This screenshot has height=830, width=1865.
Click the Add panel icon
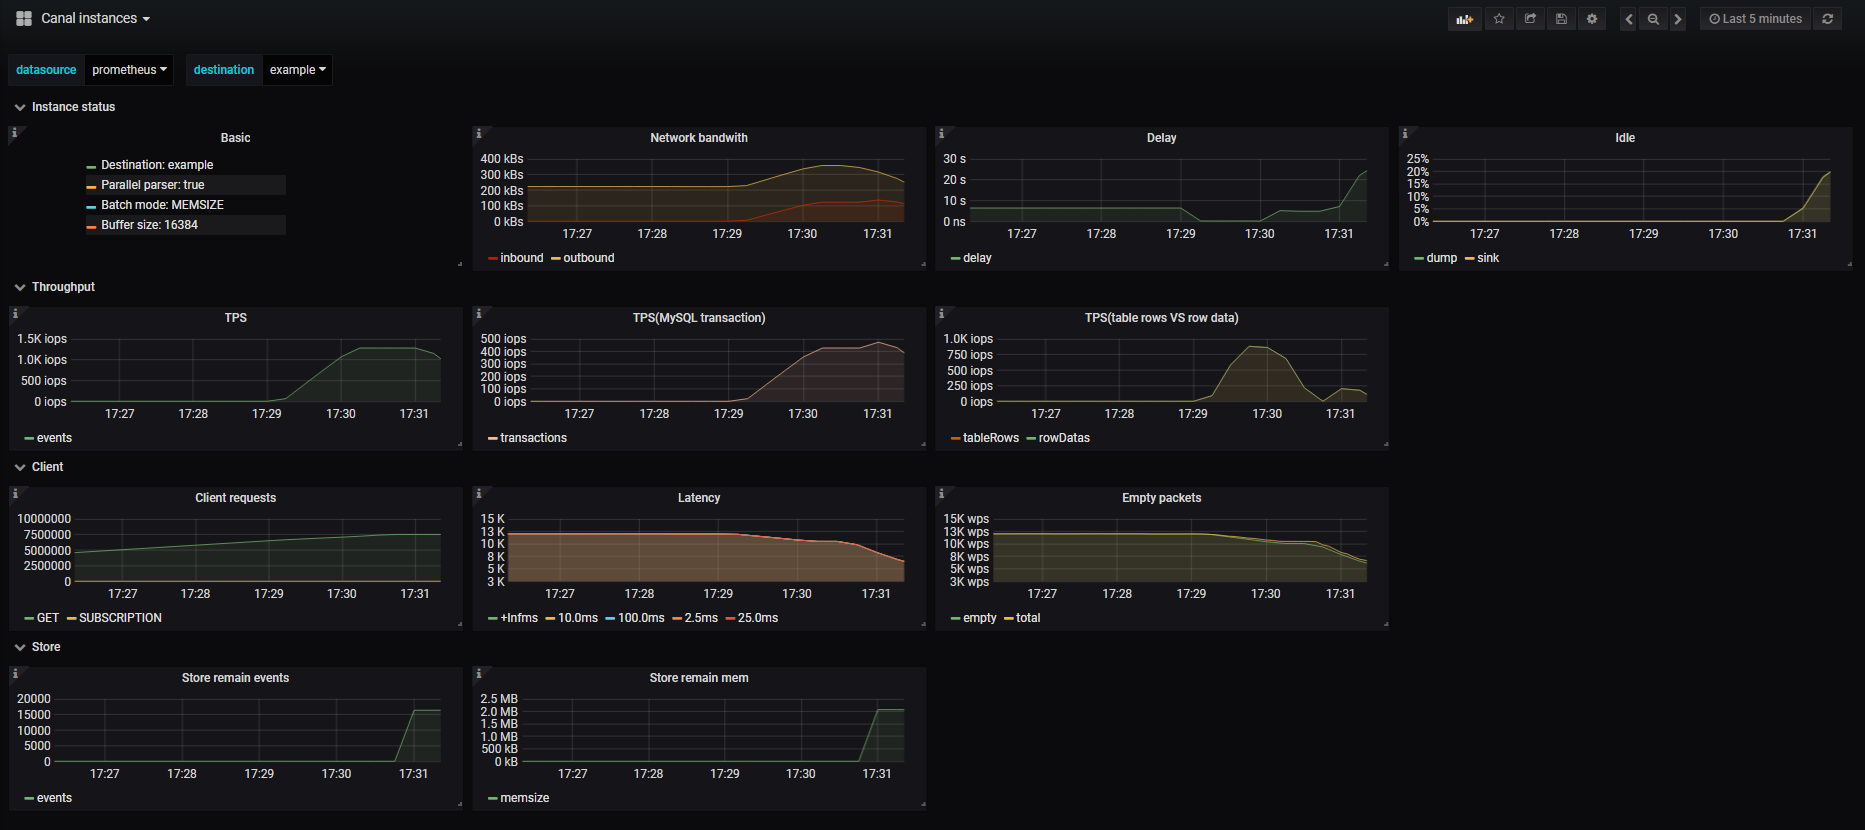click(1465, 19)
